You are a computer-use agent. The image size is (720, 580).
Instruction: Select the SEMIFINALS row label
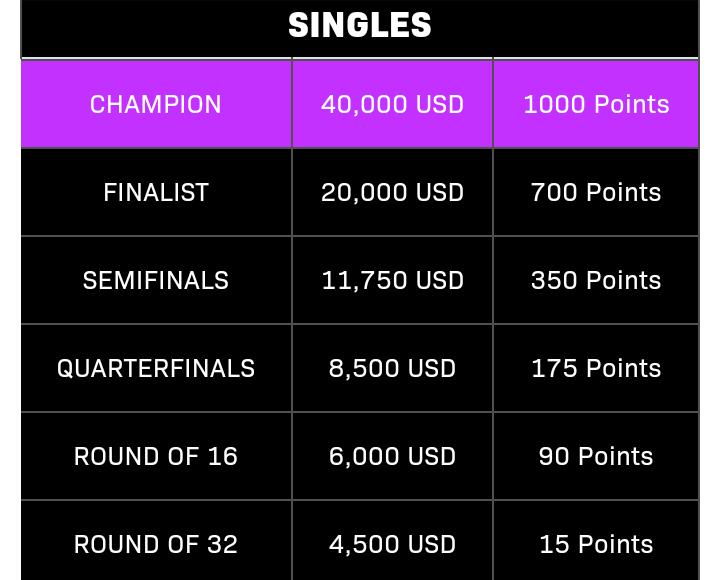point(156,280)
